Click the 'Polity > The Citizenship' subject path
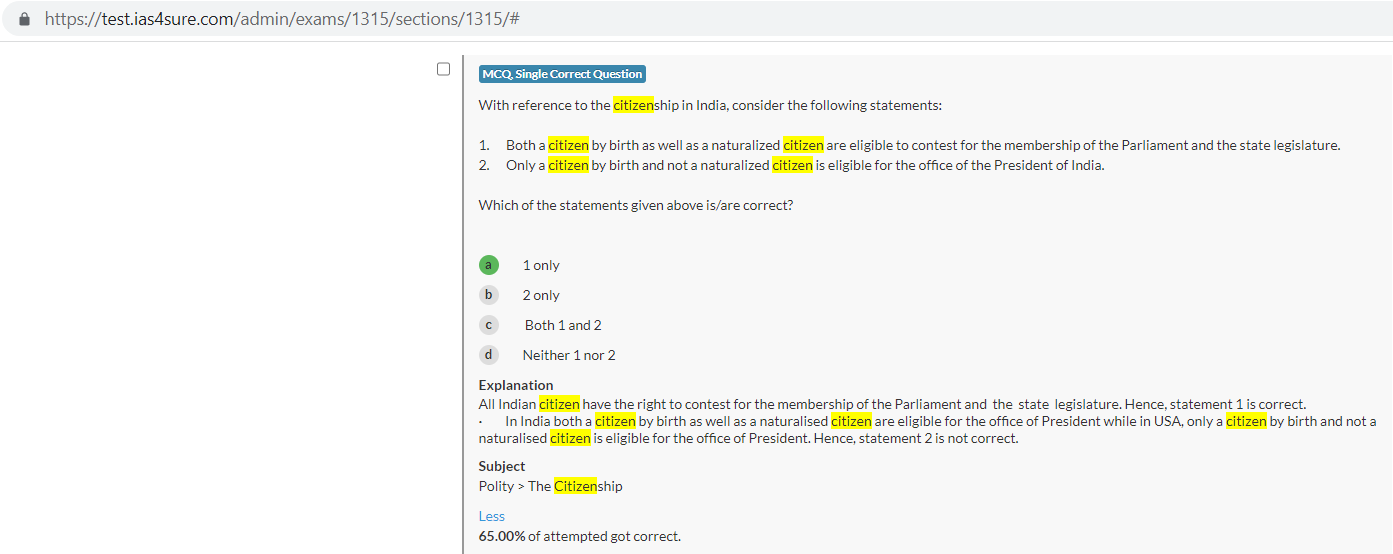Image resolution: width=1393 pixels, height=554 pixels. click(x=550, y=486)
